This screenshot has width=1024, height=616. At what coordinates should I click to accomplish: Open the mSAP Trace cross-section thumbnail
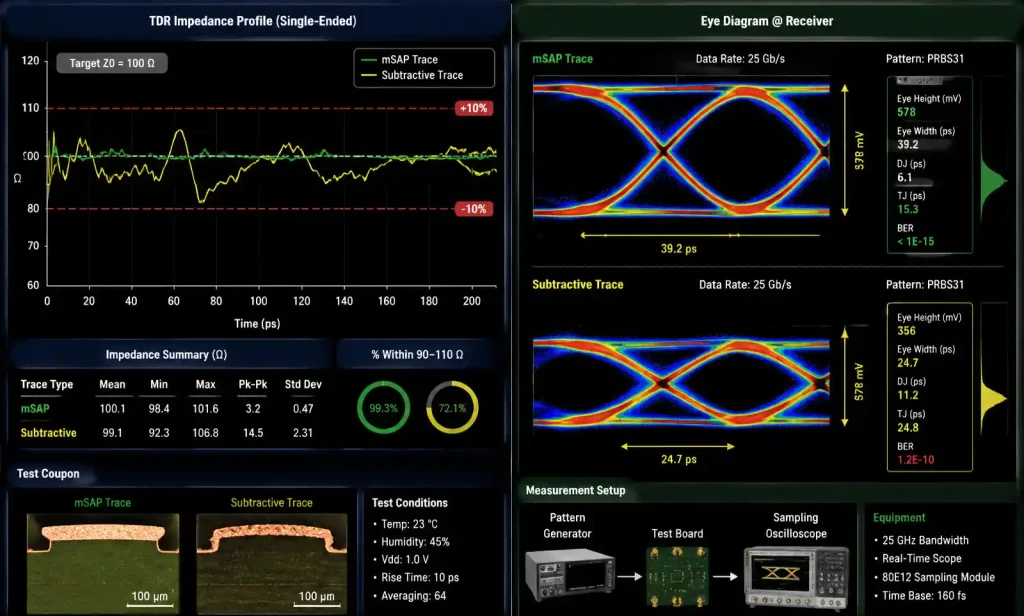click(103, 563)
